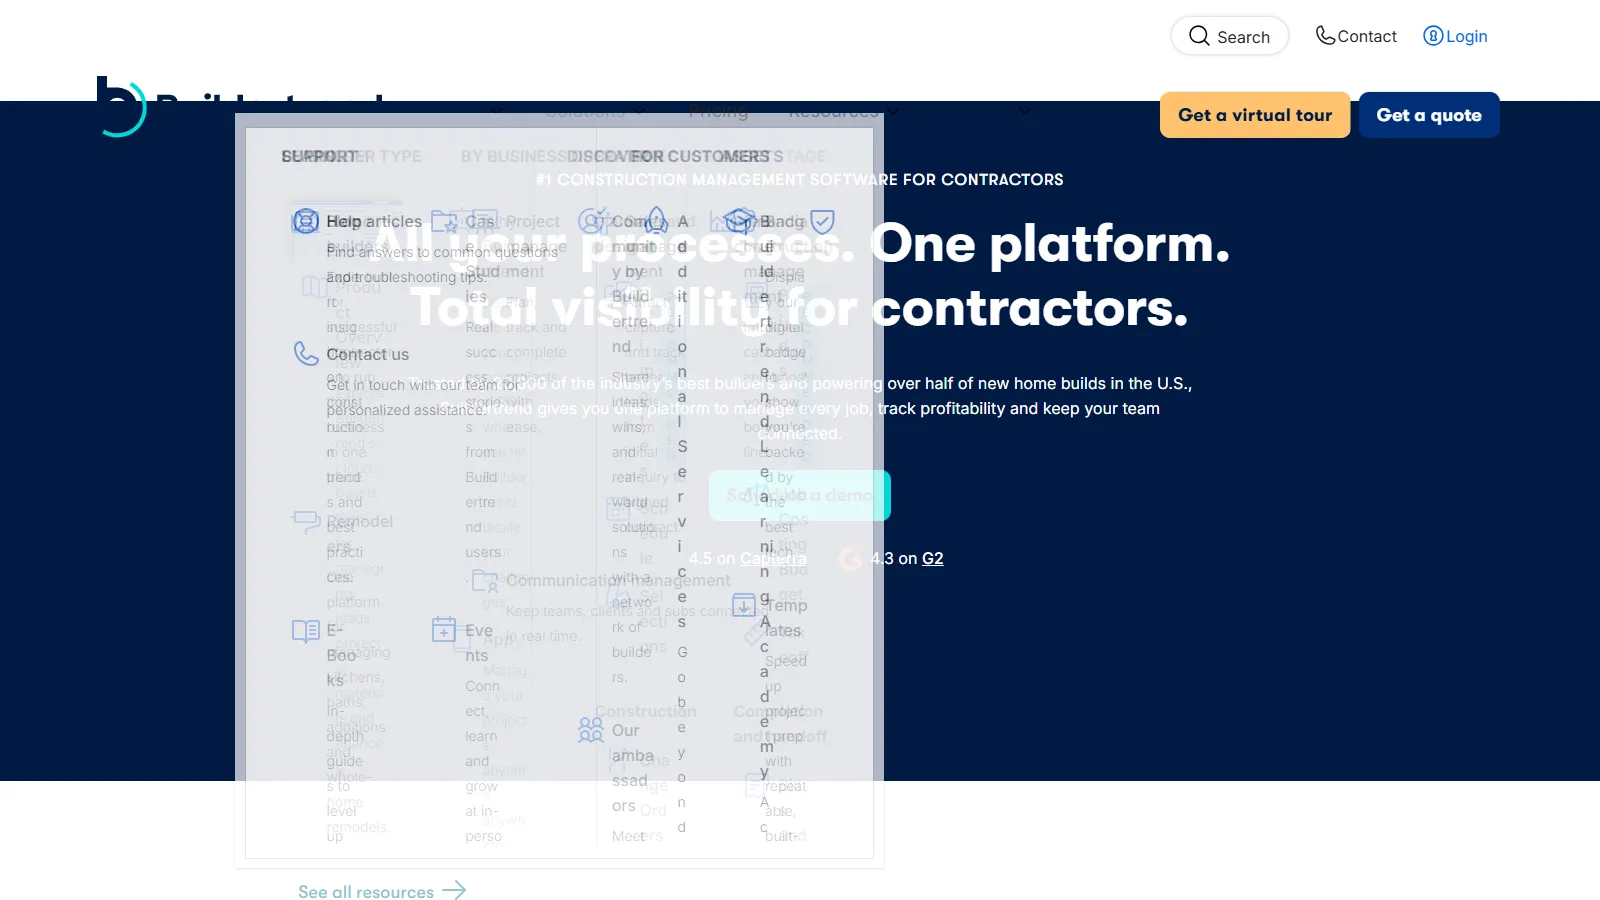Click the G2 logo next to rating
The width and height of the screenshot is (1600, 900).
pyautogui.click(x=851, y=558)
